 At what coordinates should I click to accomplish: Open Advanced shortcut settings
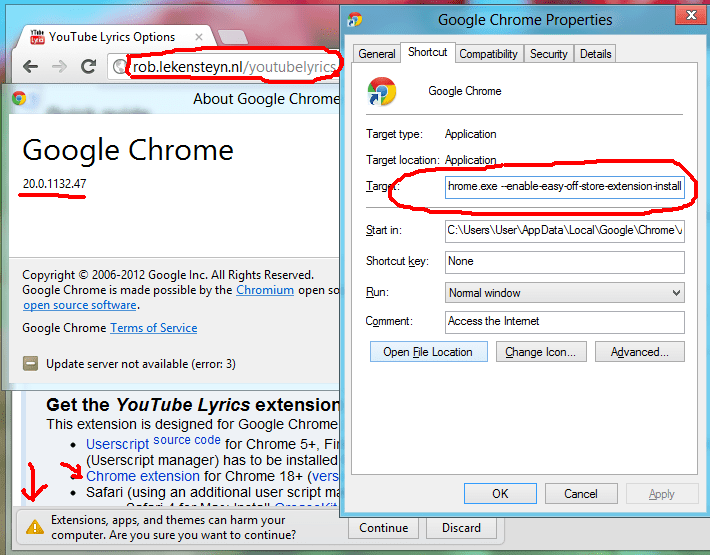(640, 352)
